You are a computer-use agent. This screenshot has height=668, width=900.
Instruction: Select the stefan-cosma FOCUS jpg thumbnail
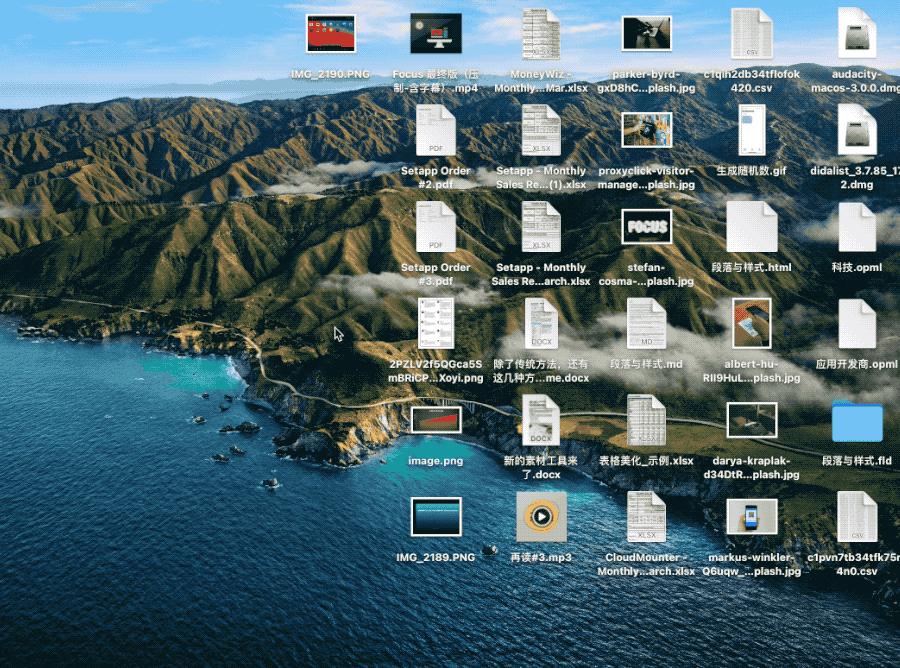pyautogui.click(x=646, y=227)
